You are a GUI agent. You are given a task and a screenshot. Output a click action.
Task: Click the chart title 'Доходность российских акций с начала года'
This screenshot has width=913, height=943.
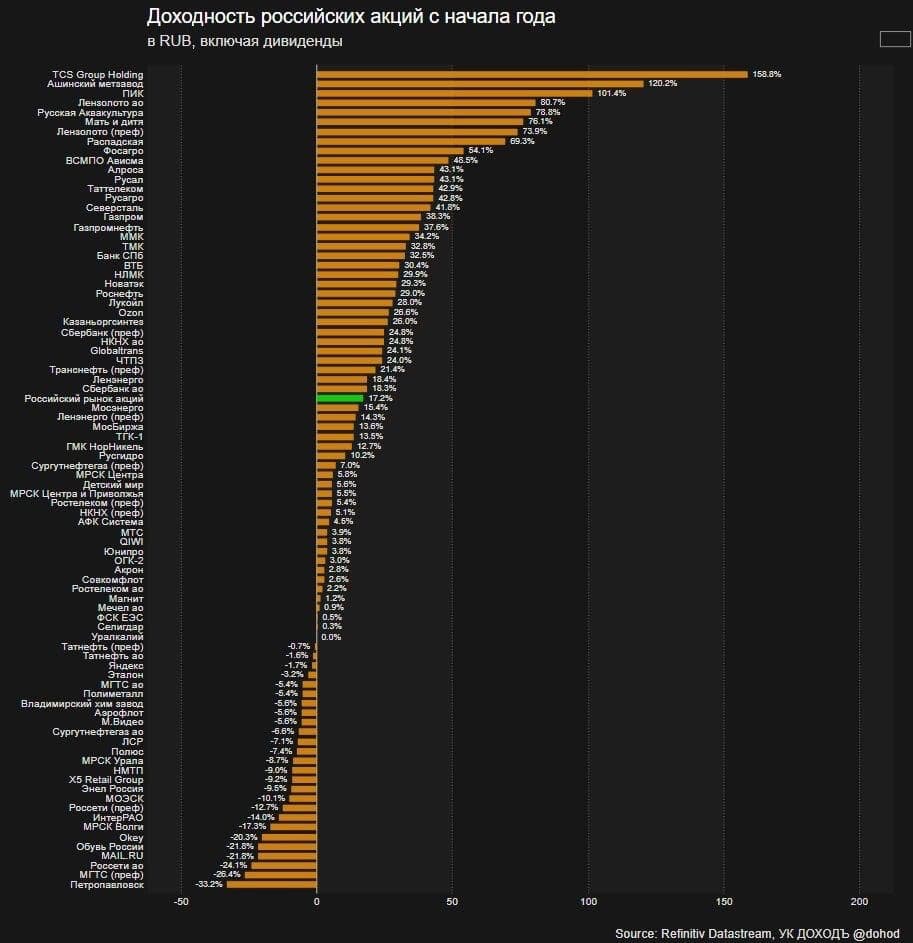351,17
